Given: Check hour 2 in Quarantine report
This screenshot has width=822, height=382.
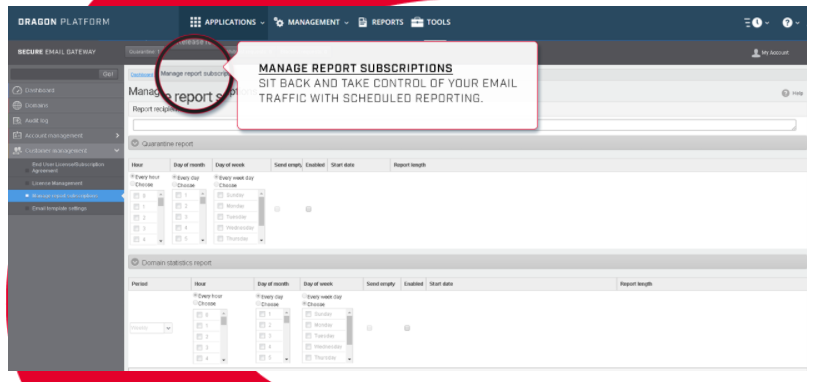Looking at the screenshot, I should [137, 217].
